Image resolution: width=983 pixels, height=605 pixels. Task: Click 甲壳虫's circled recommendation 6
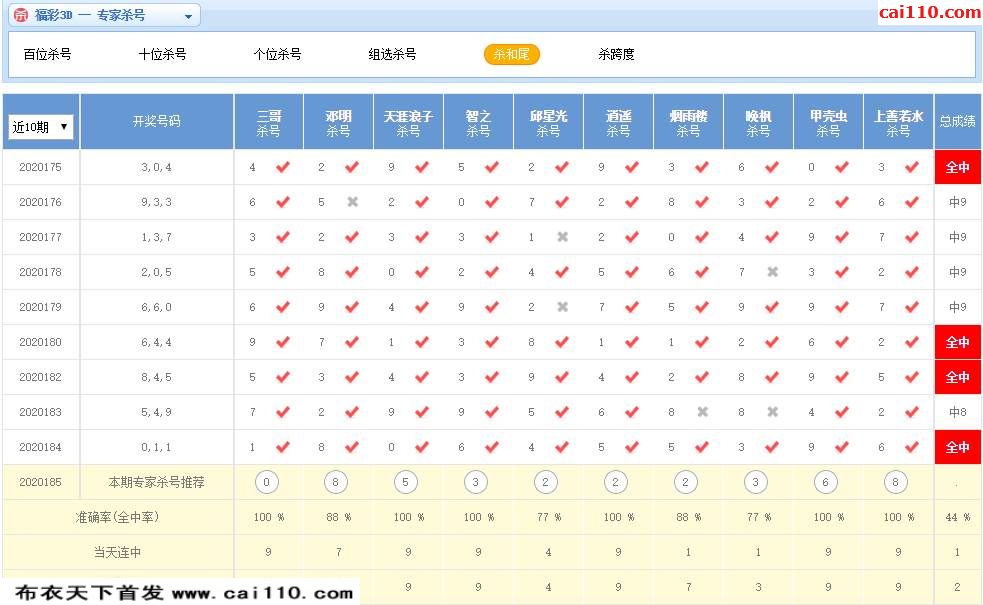click(x=825, y=482)
